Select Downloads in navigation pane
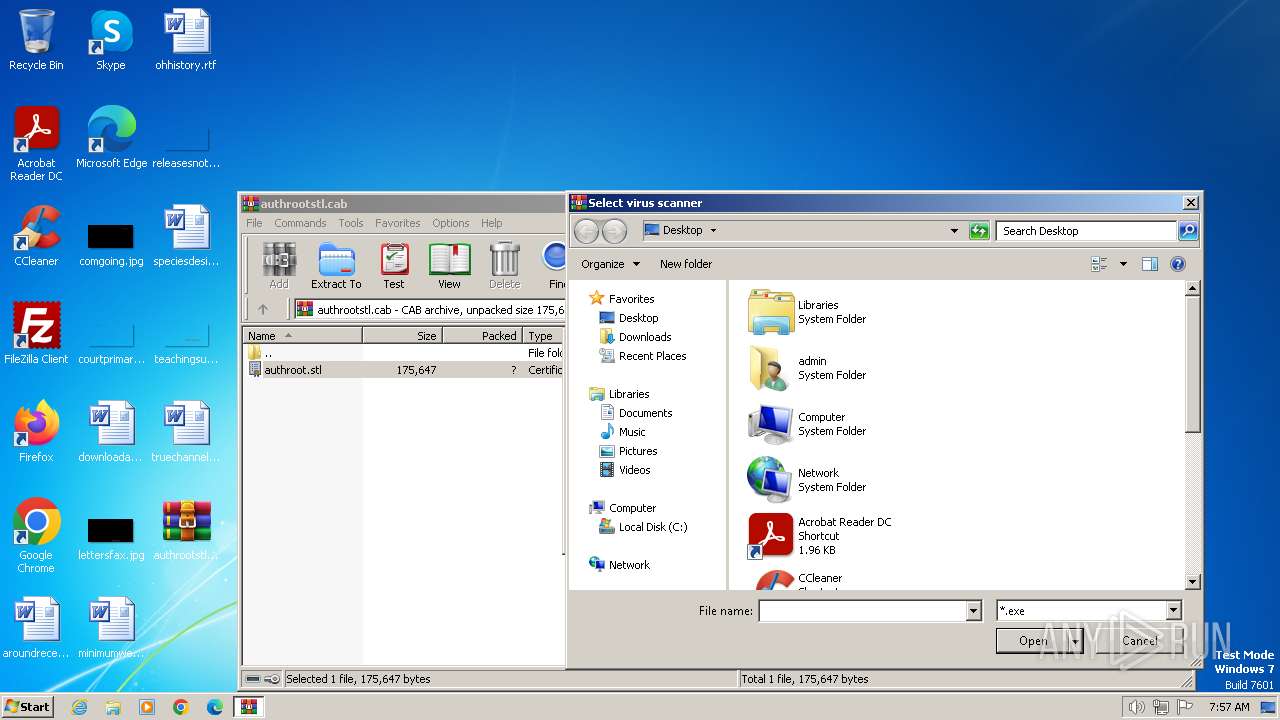1280x720 pixels. (645, 337)
